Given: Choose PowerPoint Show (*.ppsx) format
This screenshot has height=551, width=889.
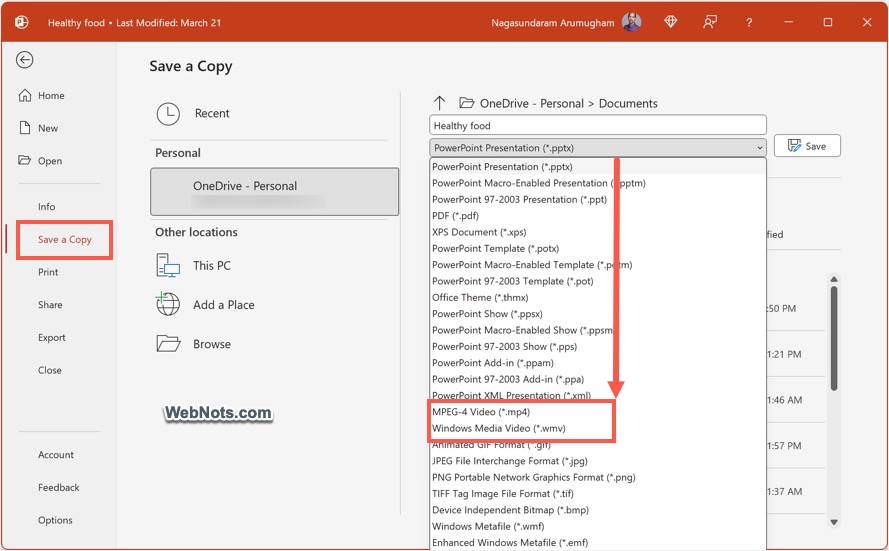Looking at the screenshot, I should (598, 314).
